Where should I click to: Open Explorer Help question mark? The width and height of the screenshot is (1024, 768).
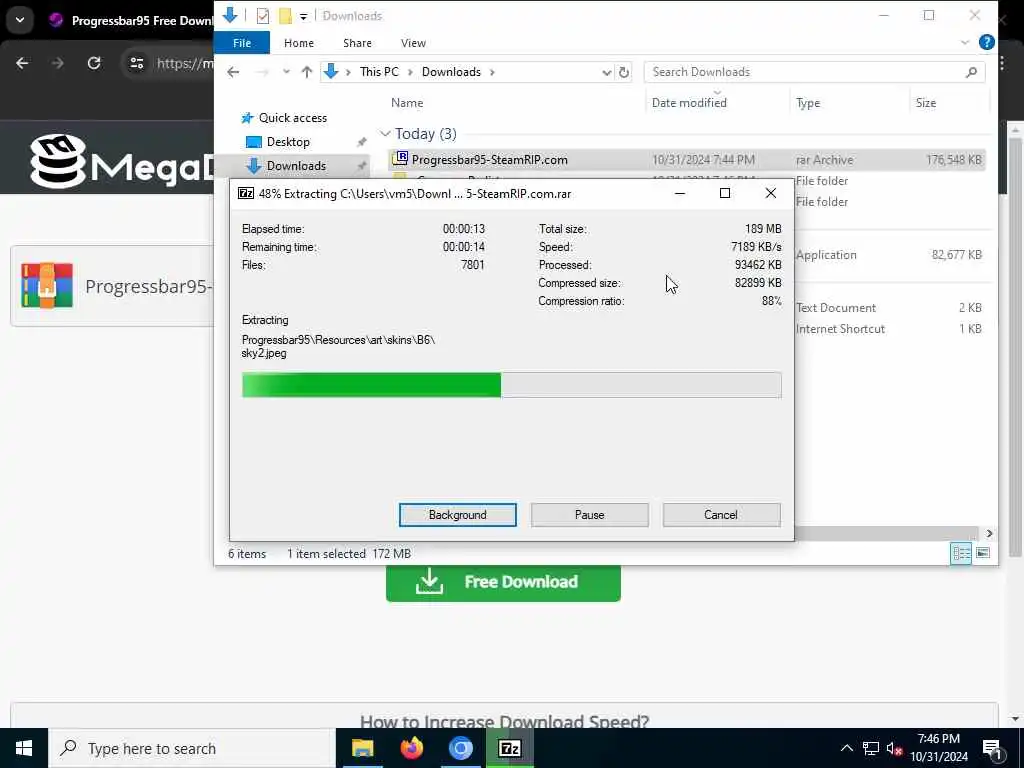pyautogui.click(x=986, y=42)
